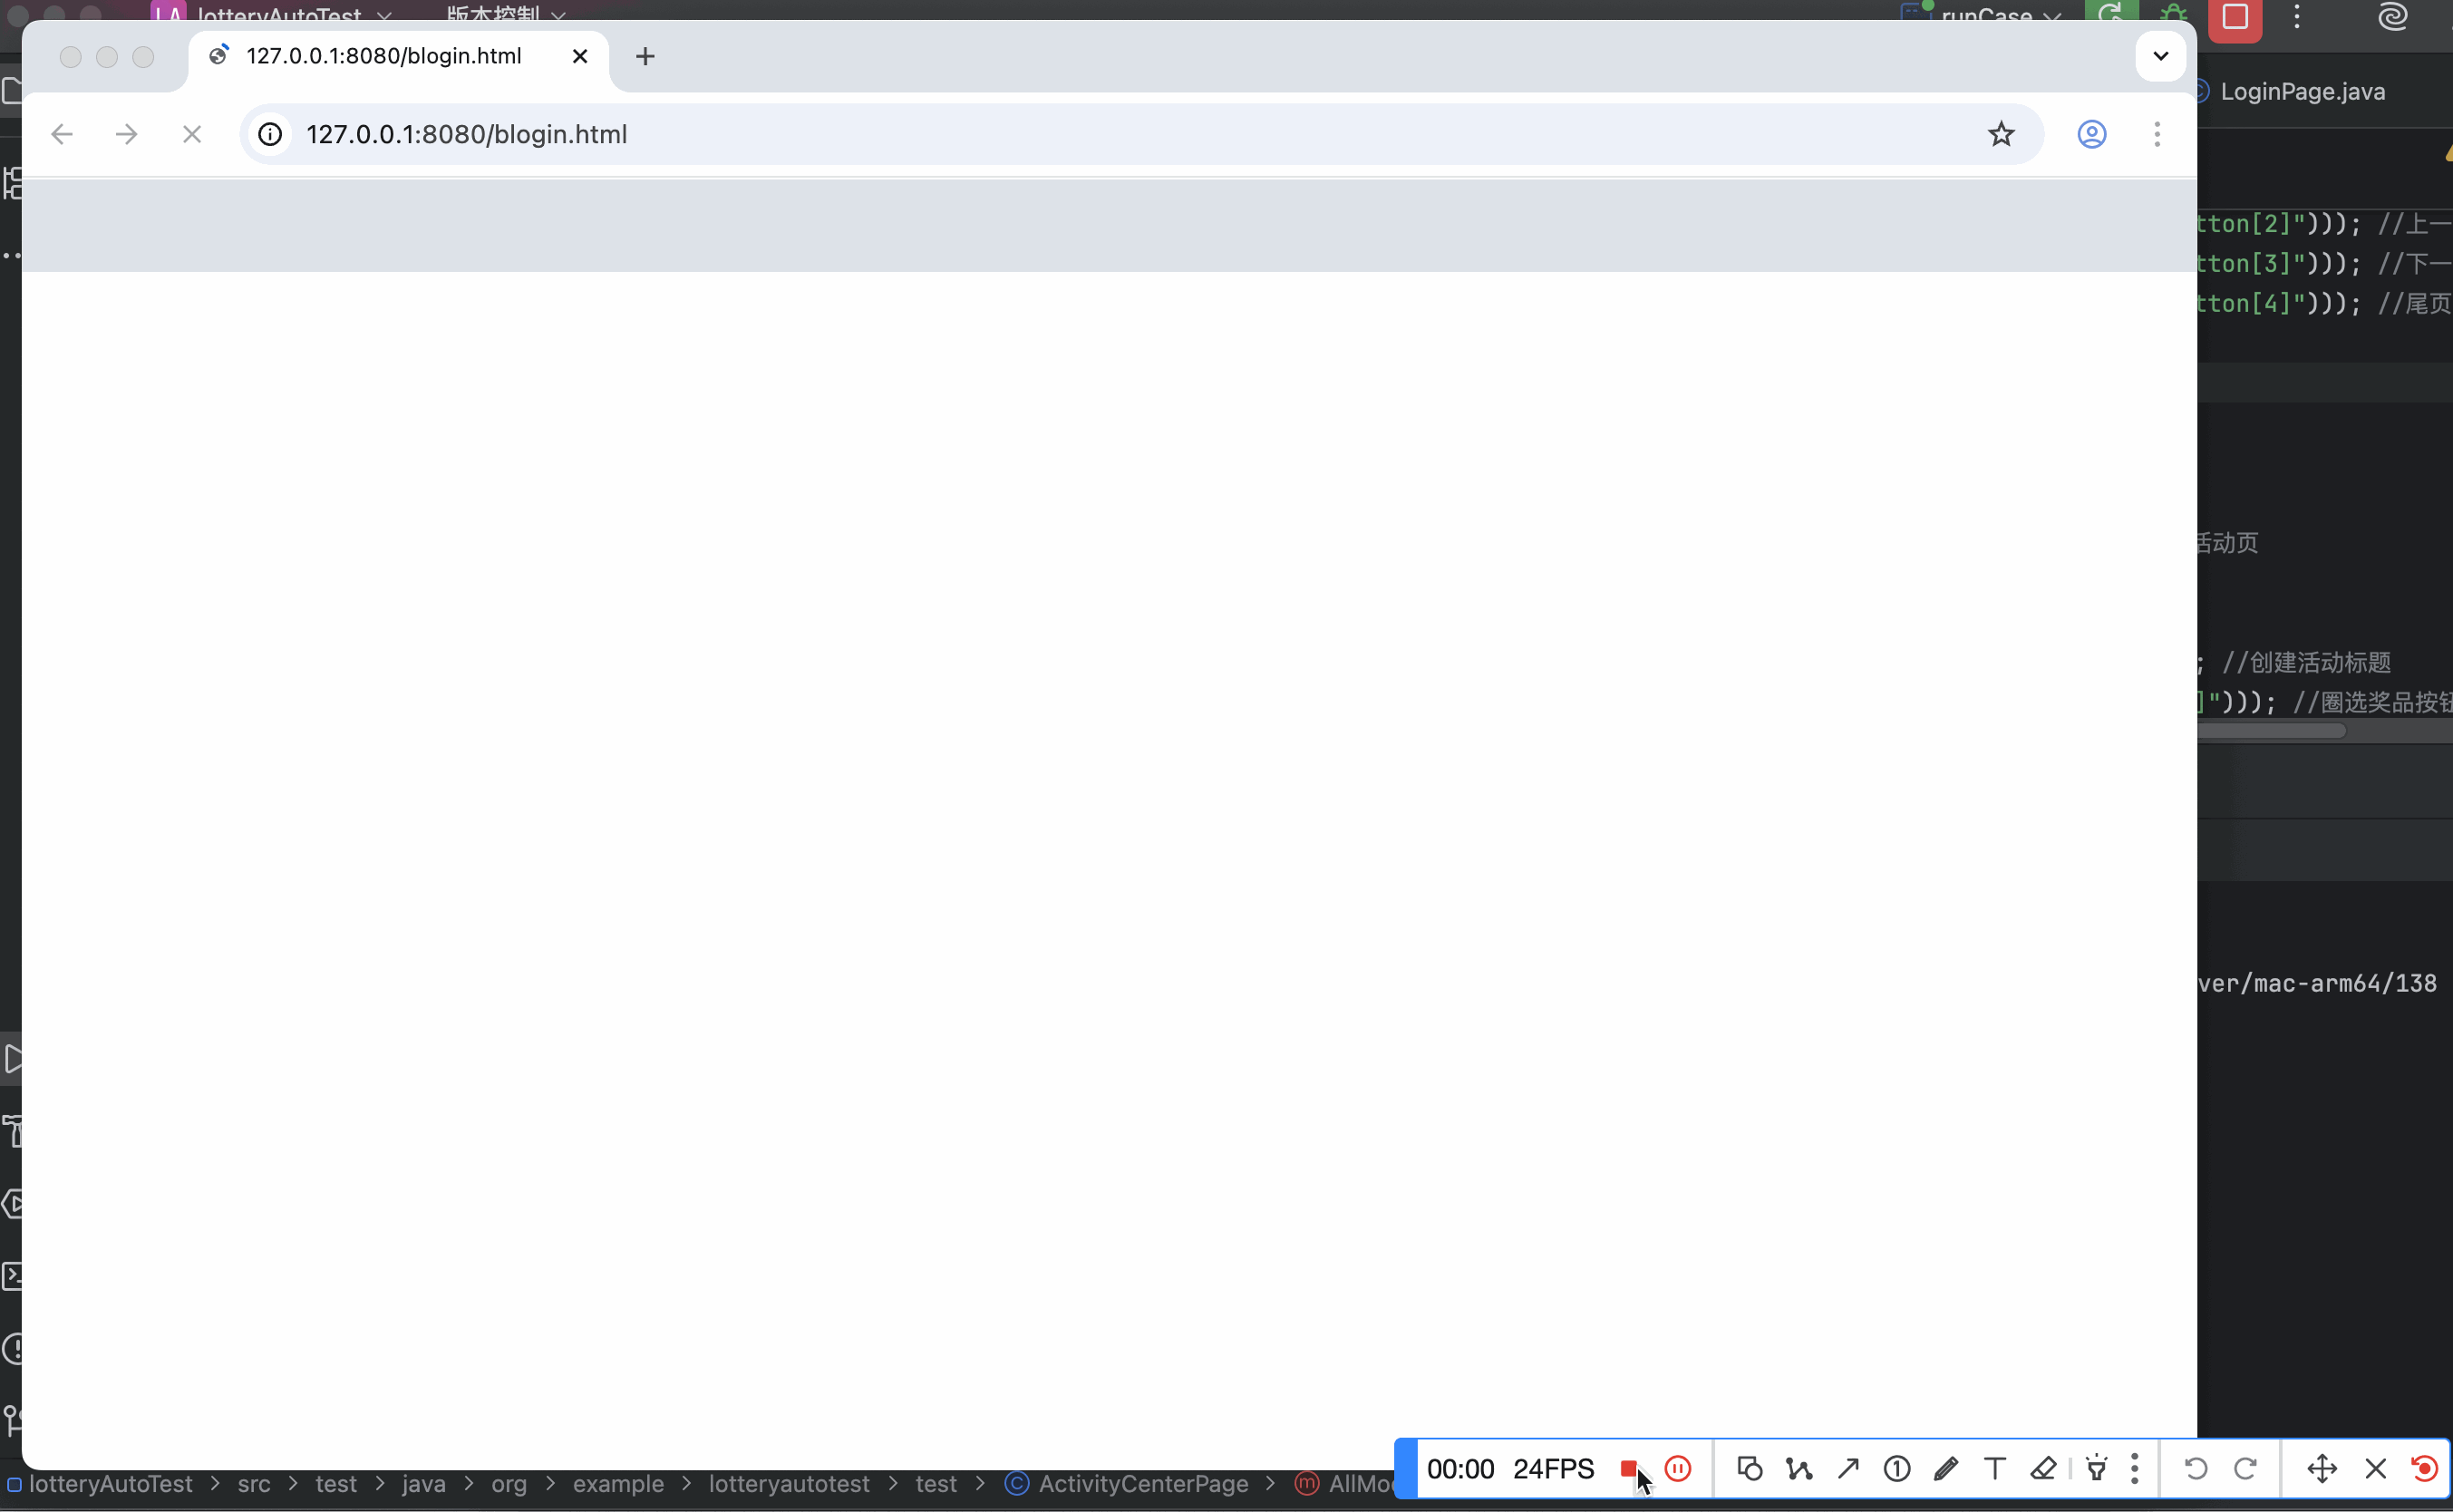Open a new browser tab

(x=645, y=56)
